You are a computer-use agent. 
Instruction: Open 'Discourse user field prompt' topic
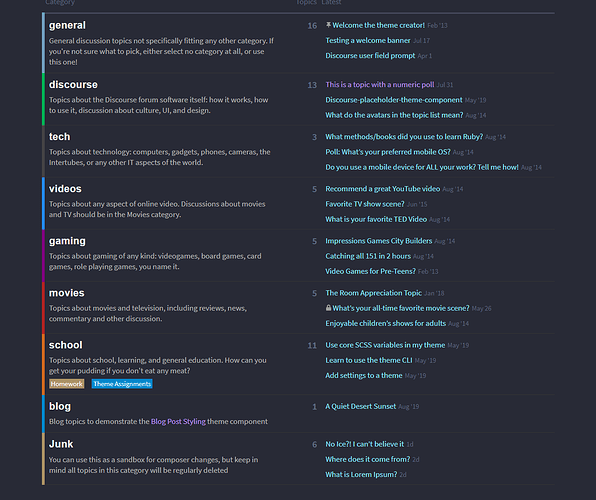tap(370, 56)
